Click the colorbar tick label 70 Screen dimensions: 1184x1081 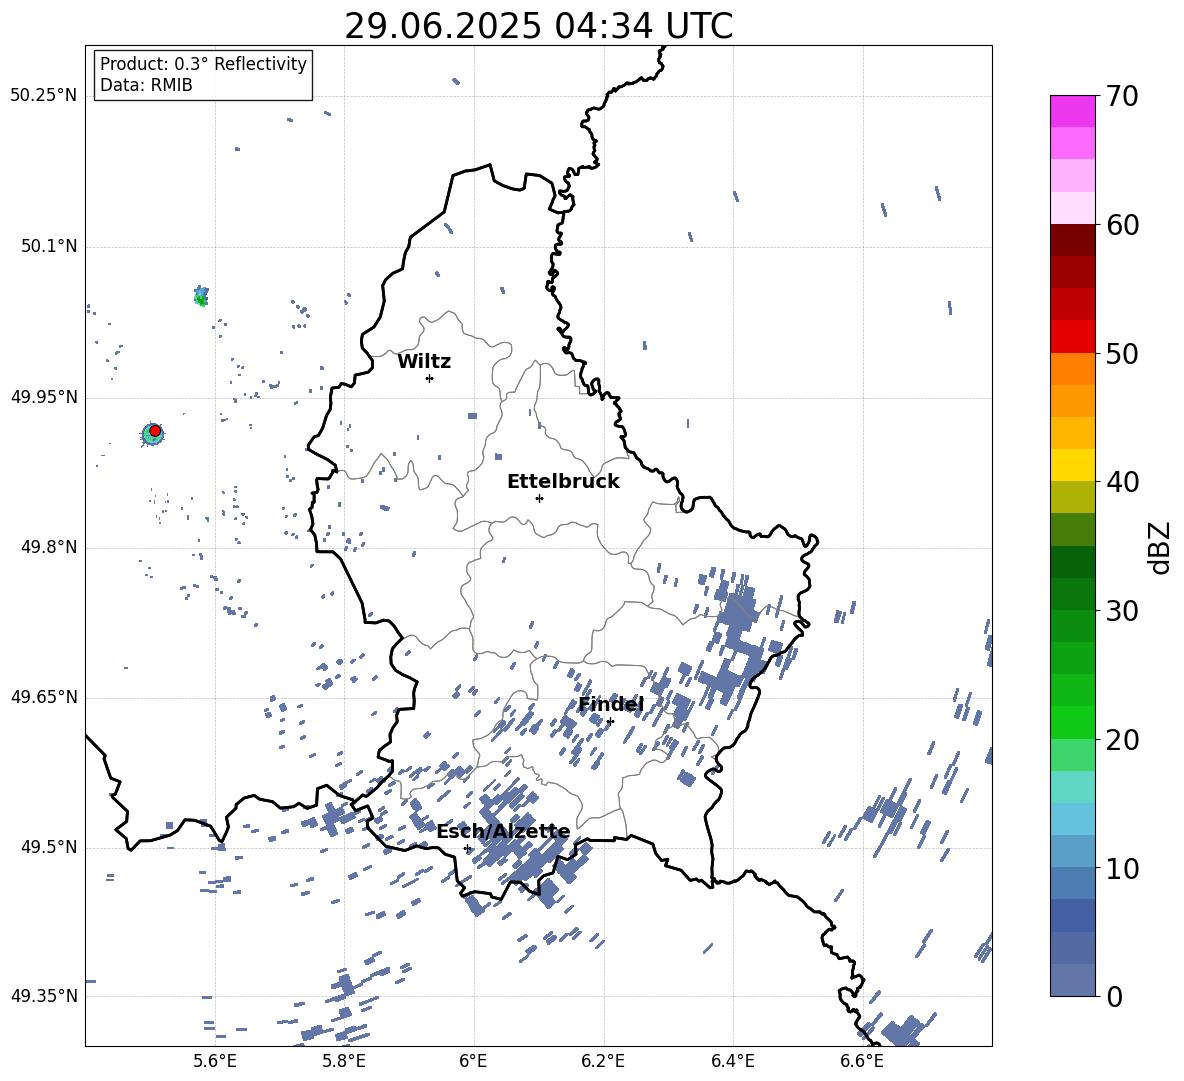(x=1122, y=96)
